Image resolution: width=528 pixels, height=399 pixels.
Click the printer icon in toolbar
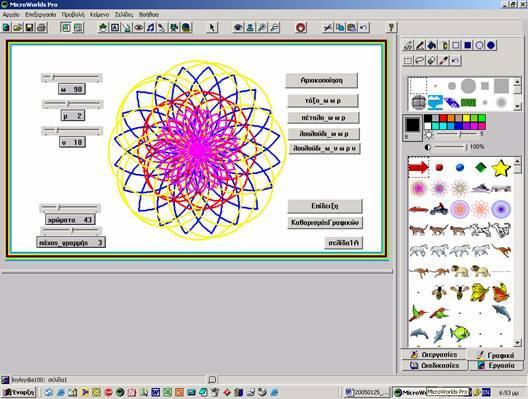(x=41, y=27)
